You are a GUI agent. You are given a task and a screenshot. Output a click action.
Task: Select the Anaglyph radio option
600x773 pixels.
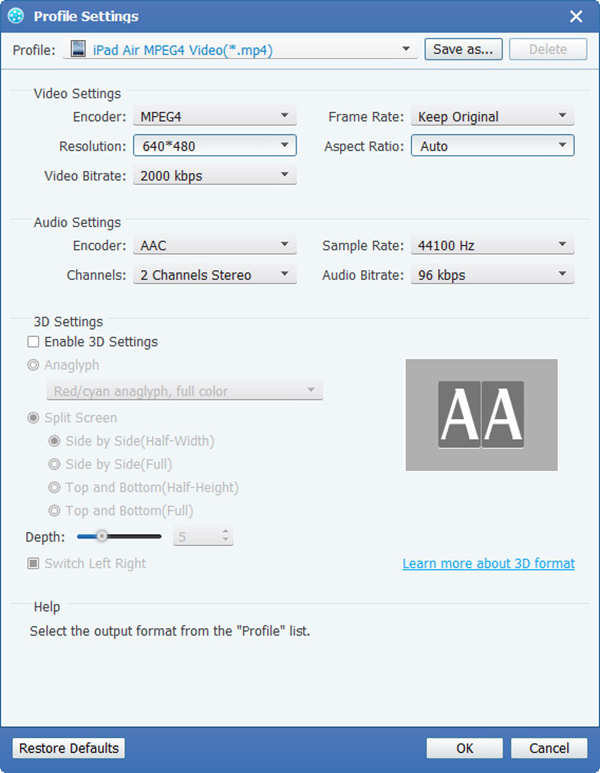(x=34, y=366)
